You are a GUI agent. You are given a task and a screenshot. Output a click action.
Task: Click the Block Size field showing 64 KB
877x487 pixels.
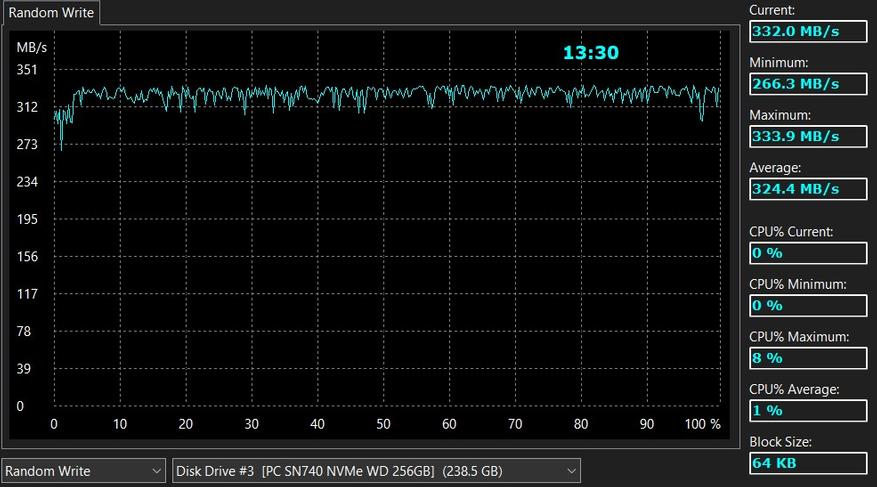click(808, 464)
